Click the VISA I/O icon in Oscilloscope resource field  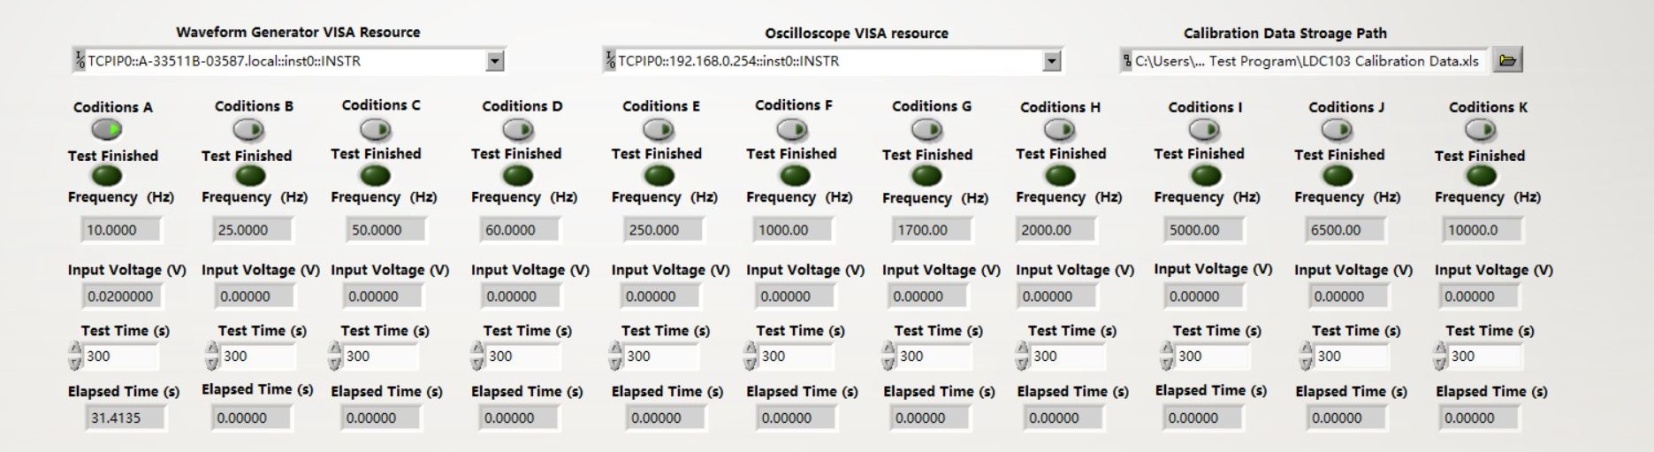609,61
